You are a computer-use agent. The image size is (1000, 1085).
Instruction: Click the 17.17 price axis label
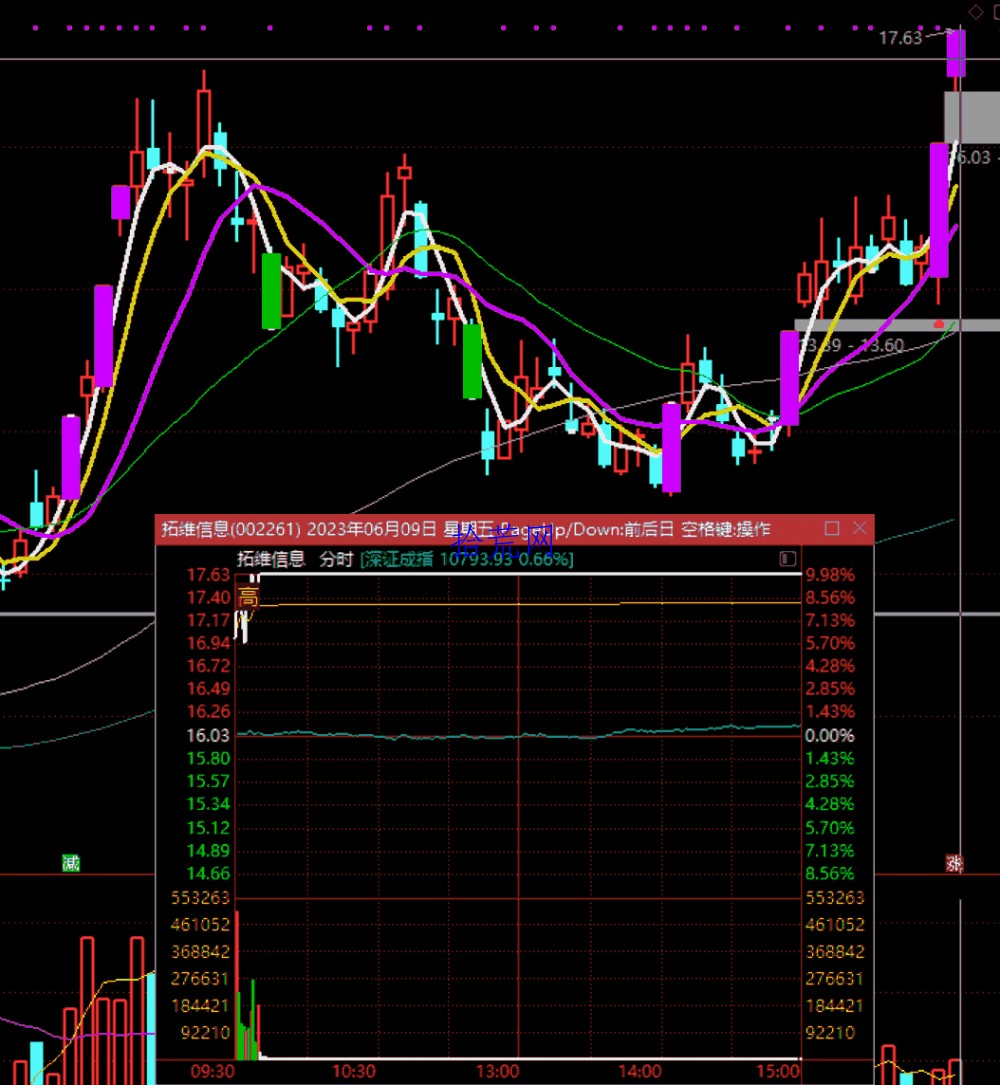(x=208, y=620)
